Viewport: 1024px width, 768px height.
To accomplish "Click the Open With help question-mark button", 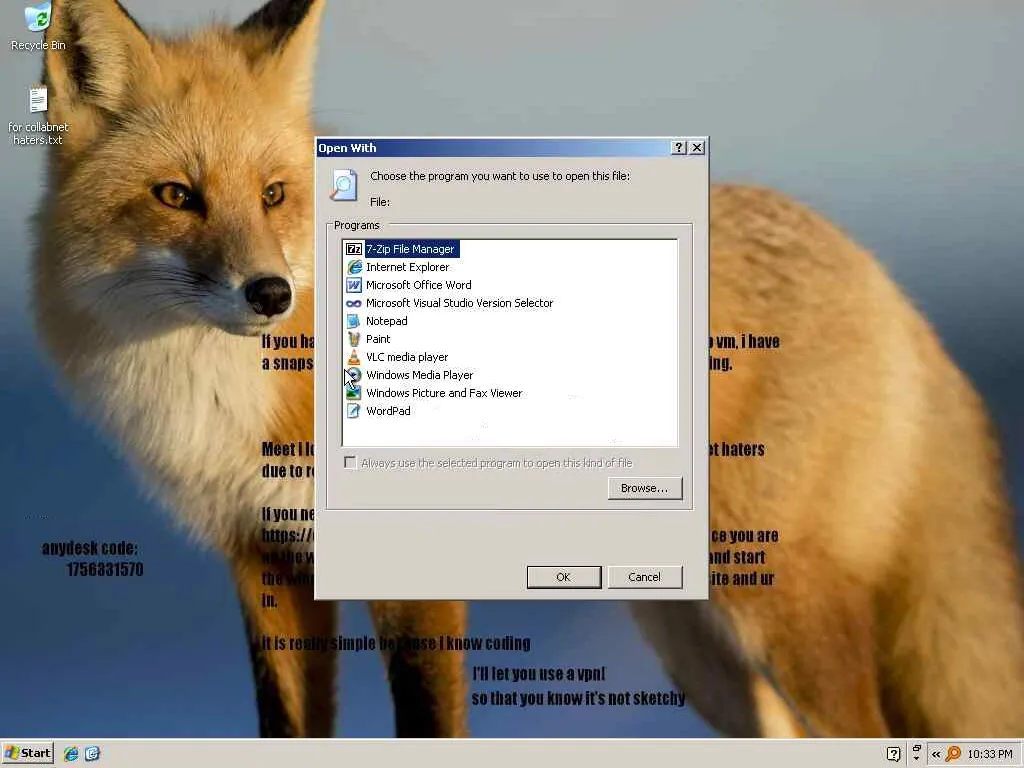I will [679, 148].
